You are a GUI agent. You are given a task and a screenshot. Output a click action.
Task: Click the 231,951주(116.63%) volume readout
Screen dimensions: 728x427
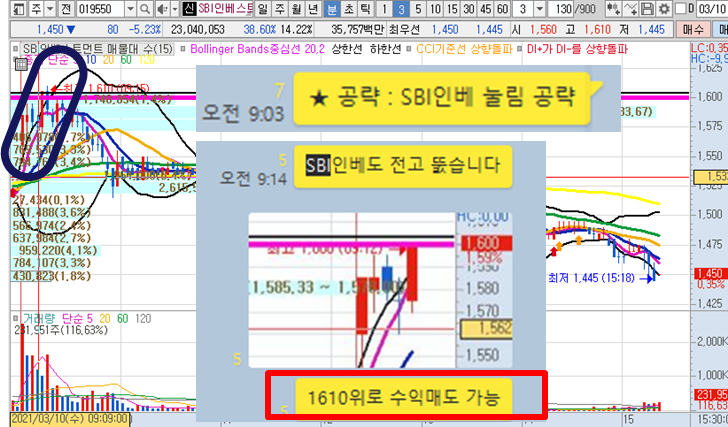pos(60,330)
